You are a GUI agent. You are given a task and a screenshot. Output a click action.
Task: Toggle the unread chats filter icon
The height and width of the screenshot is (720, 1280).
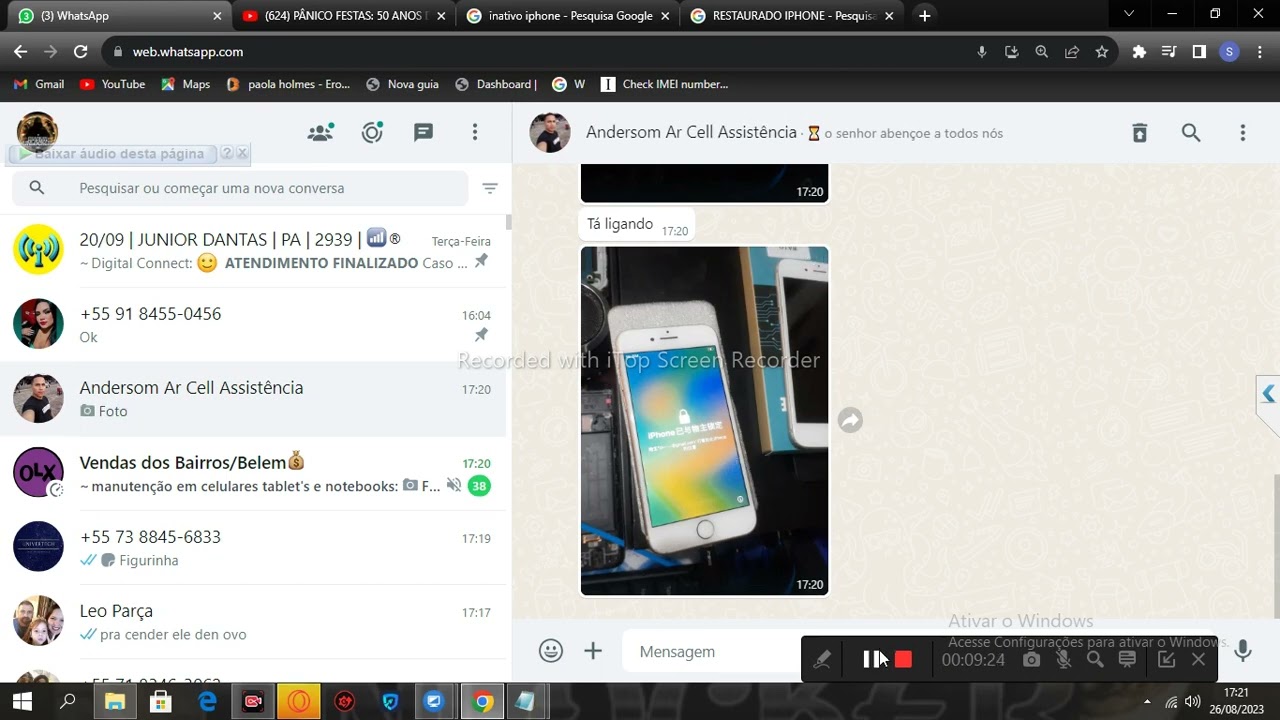490,188
